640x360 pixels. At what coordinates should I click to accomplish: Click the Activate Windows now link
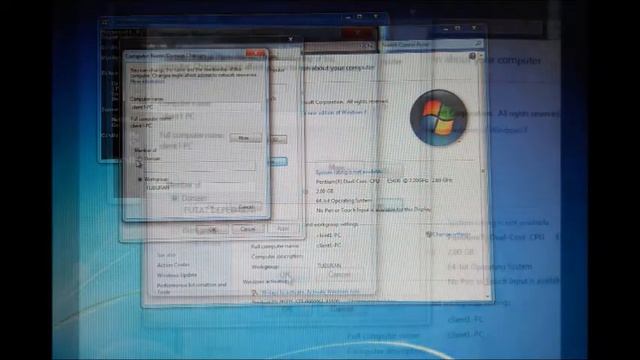point(310,292)
